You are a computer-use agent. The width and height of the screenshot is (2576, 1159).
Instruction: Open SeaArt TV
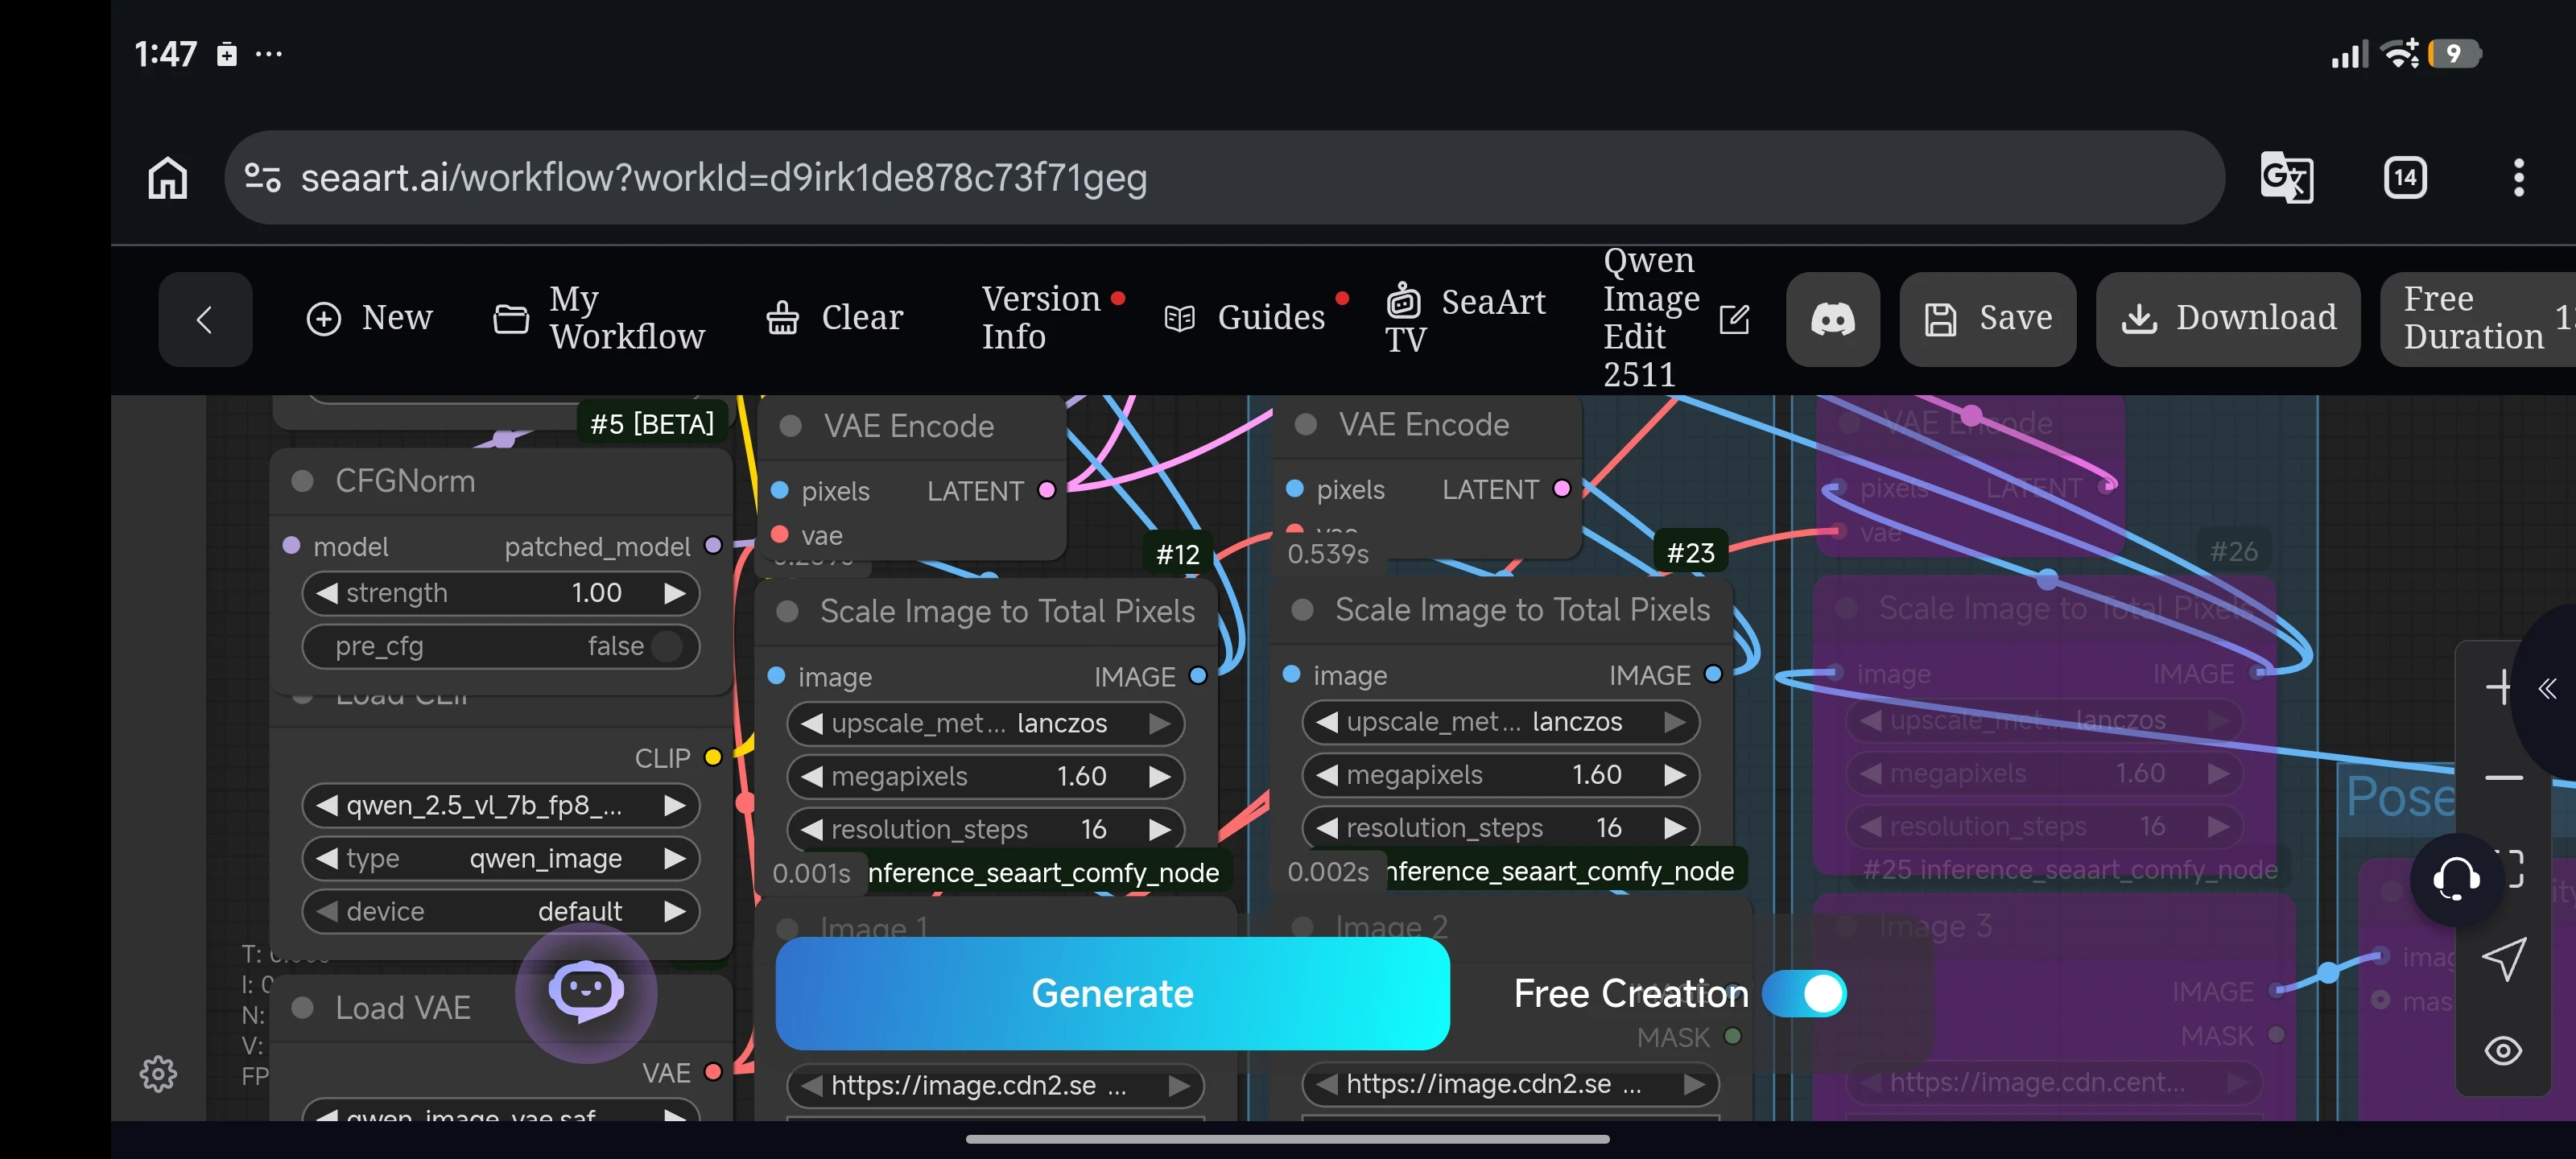coord(1465,319)
